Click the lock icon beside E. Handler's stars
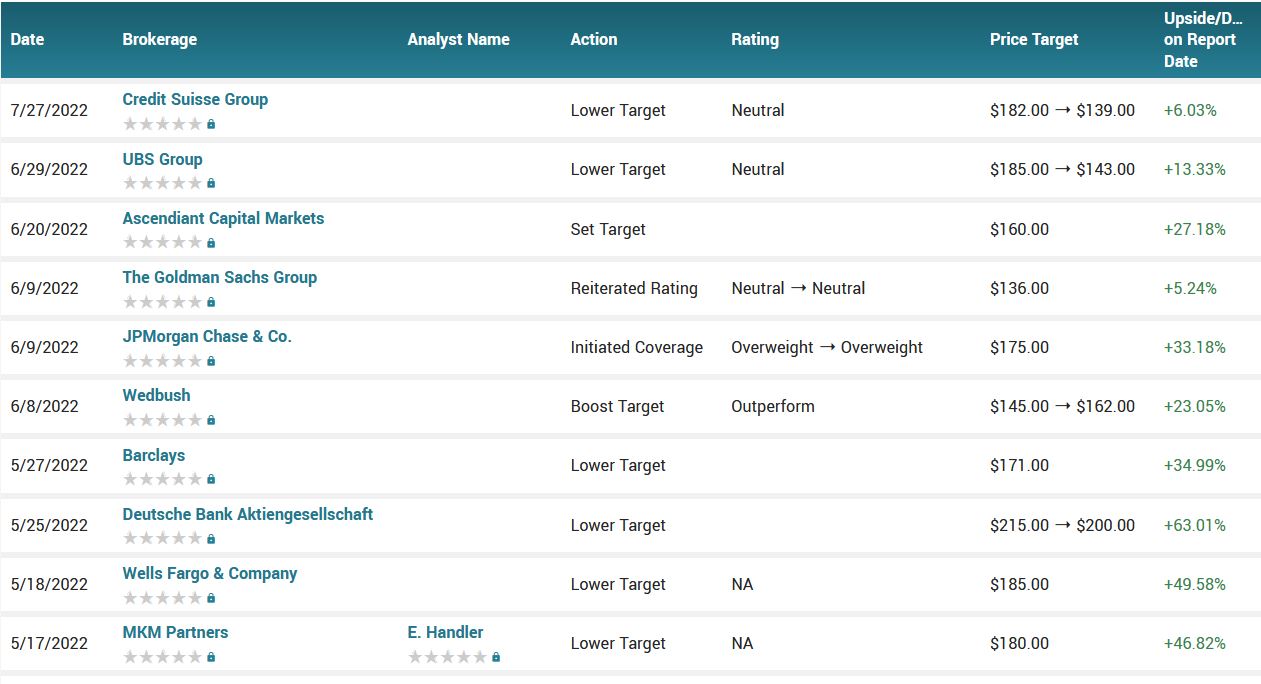This screenshot has height=684, width=1261. tap(496, 658)
